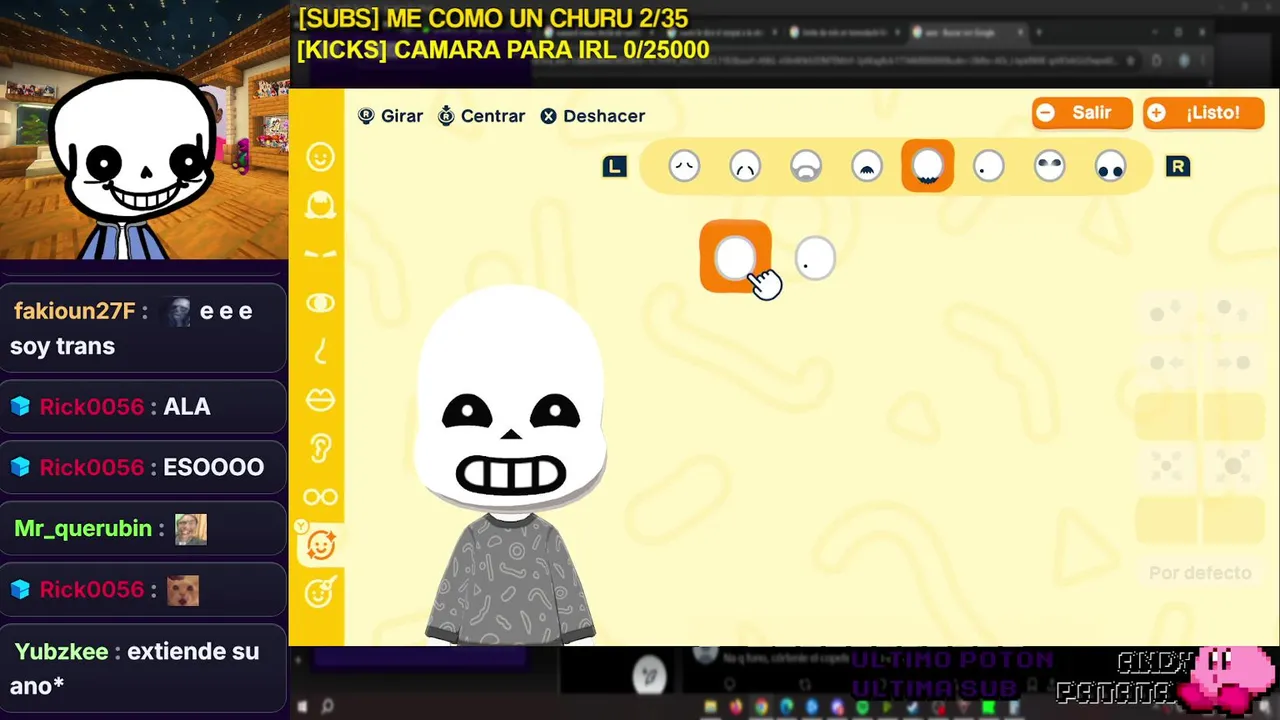Click Deshacer undo control
The height and width of the screenshot is (720, 1280).
pos(593,116)
